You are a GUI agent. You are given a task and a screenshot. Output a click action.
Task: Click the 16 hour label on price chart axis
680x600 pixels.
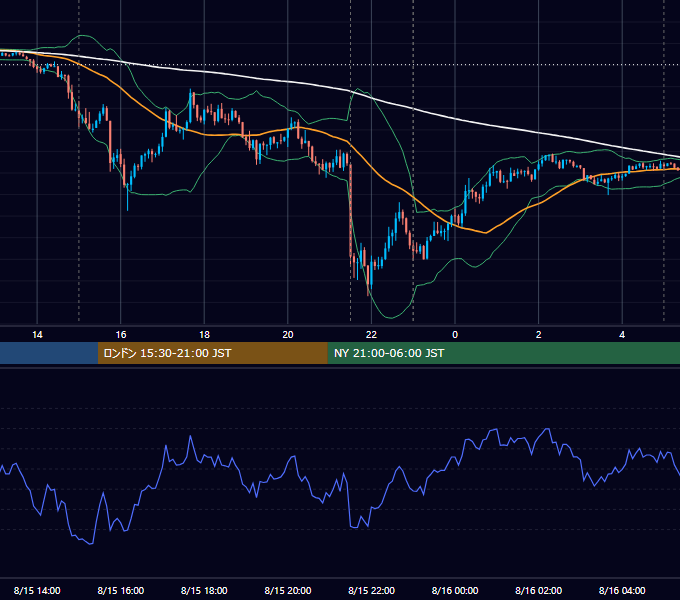(x=121, y=335)
